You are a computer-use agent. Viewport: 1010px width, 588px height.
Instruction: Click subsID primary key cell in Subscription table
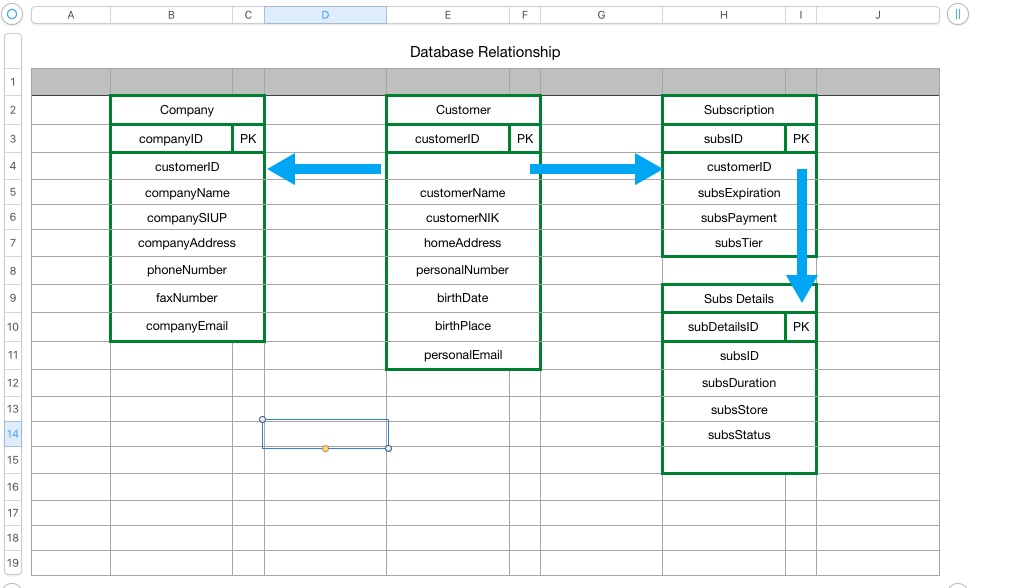click(x=724, y=138)
